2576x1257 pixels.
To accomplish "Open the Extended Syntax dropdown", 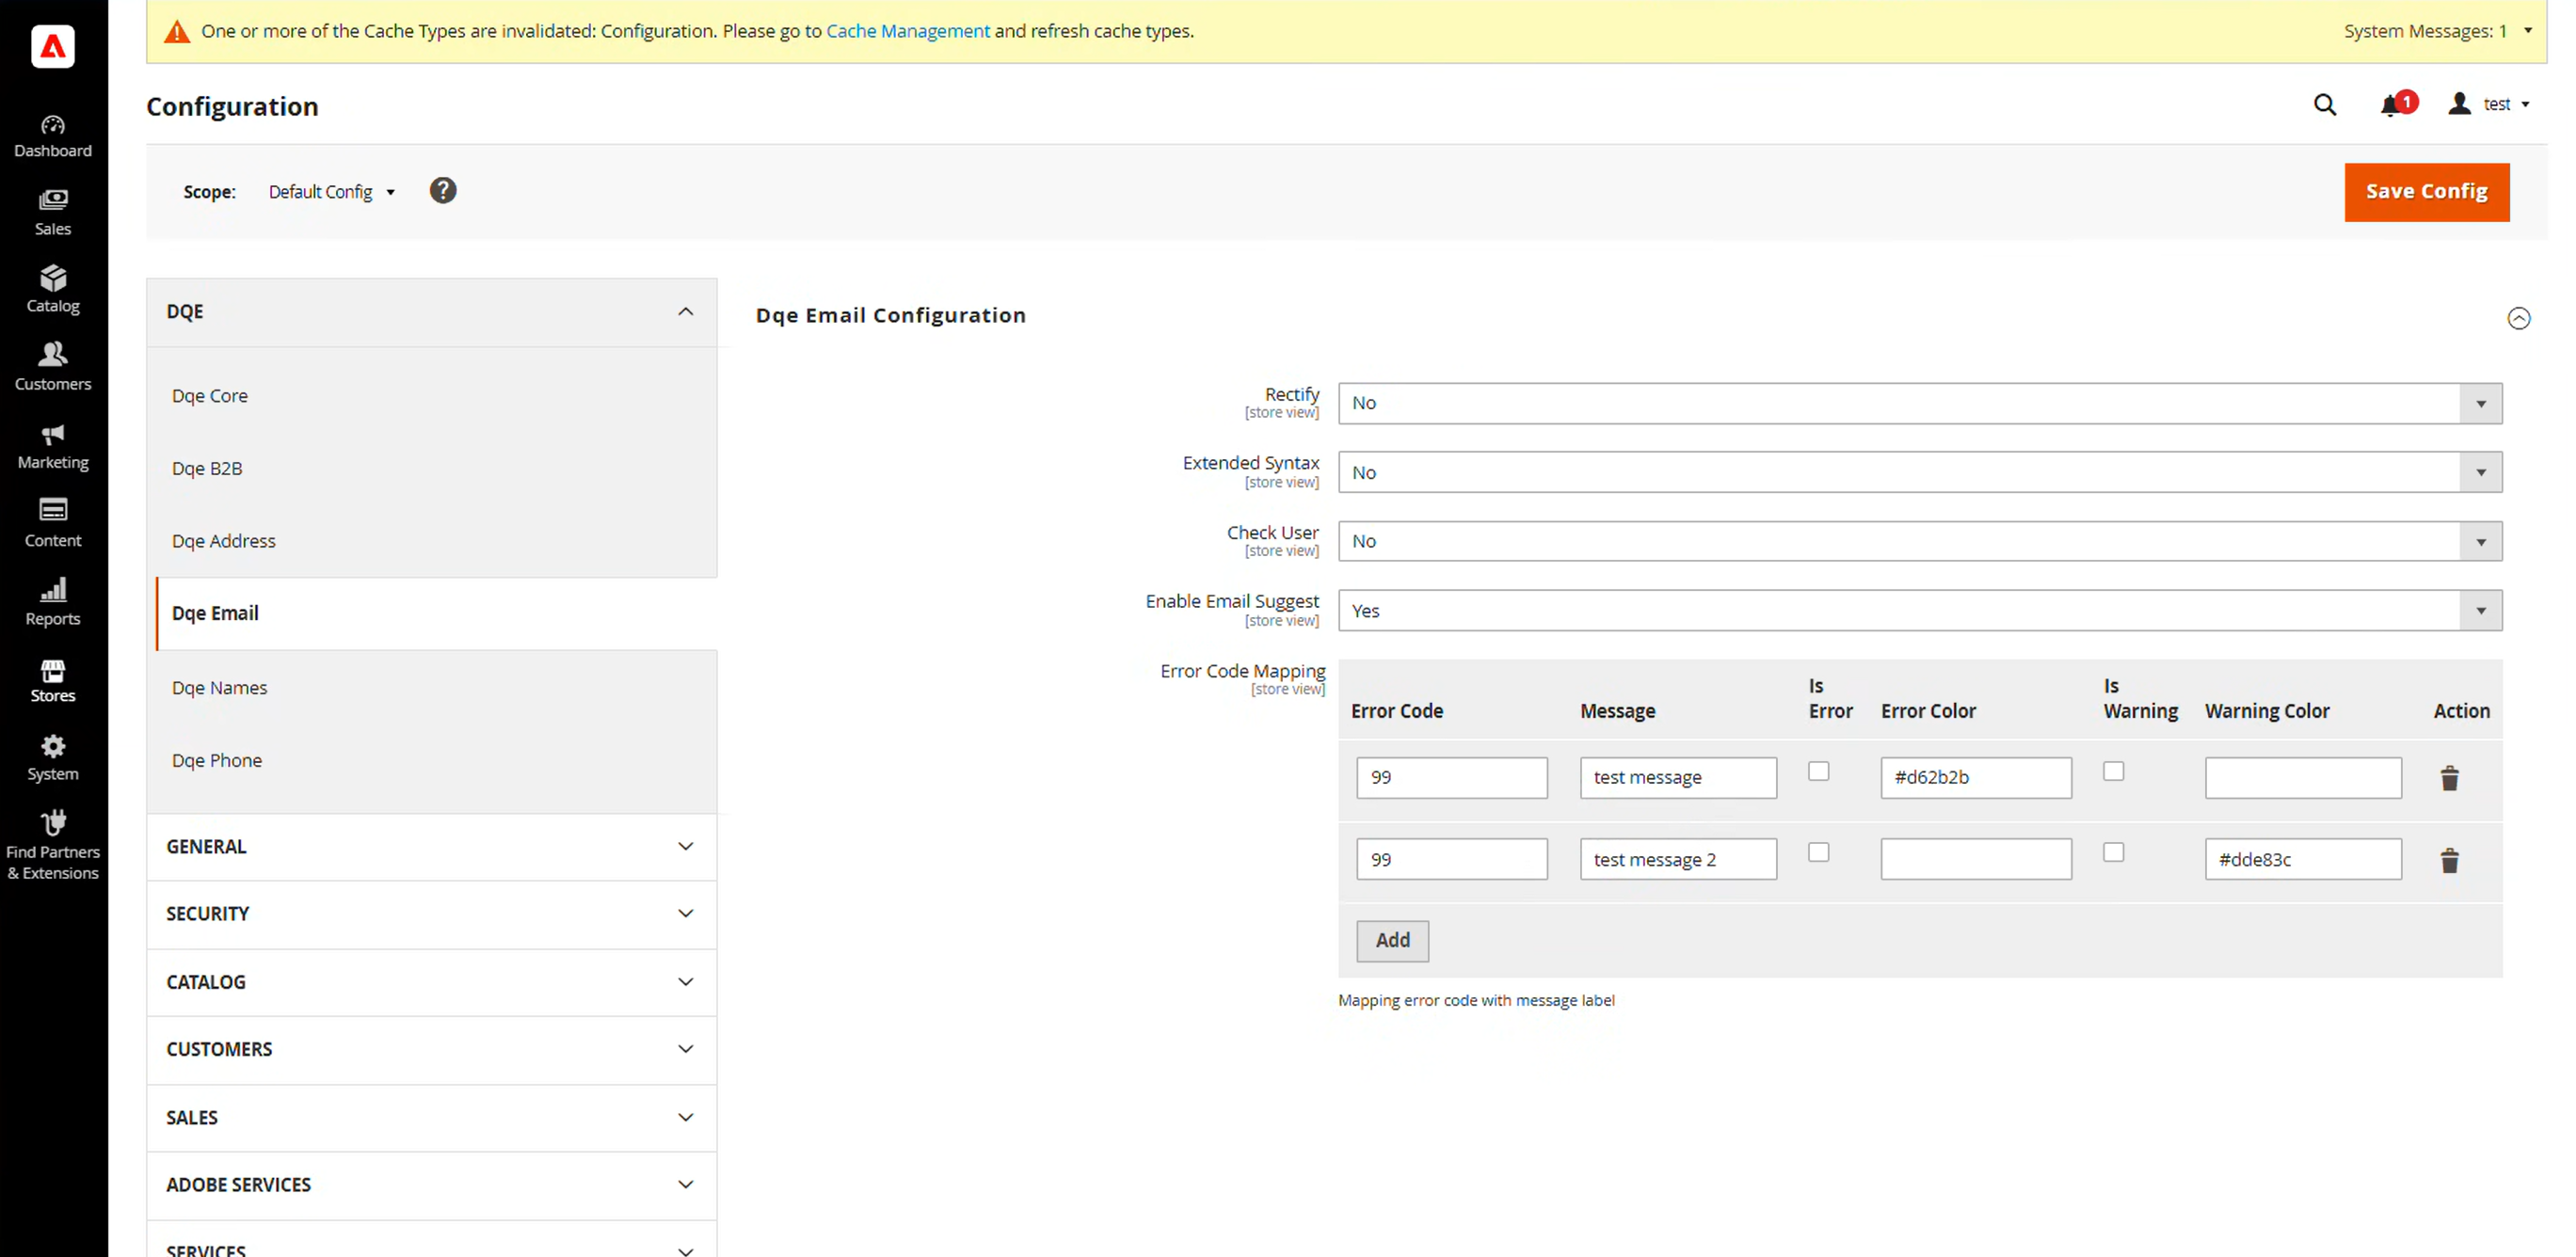I will [1920, 472].
